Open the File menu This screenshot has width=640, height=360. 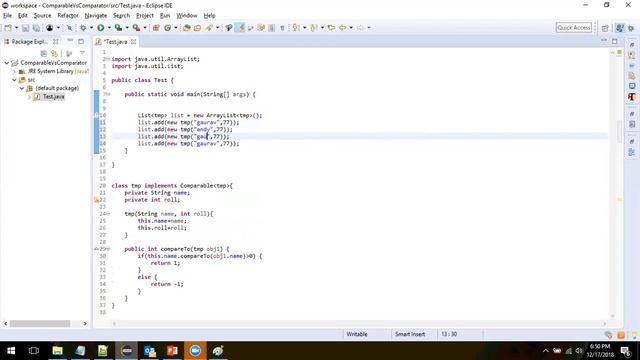(x=7, y=16)
